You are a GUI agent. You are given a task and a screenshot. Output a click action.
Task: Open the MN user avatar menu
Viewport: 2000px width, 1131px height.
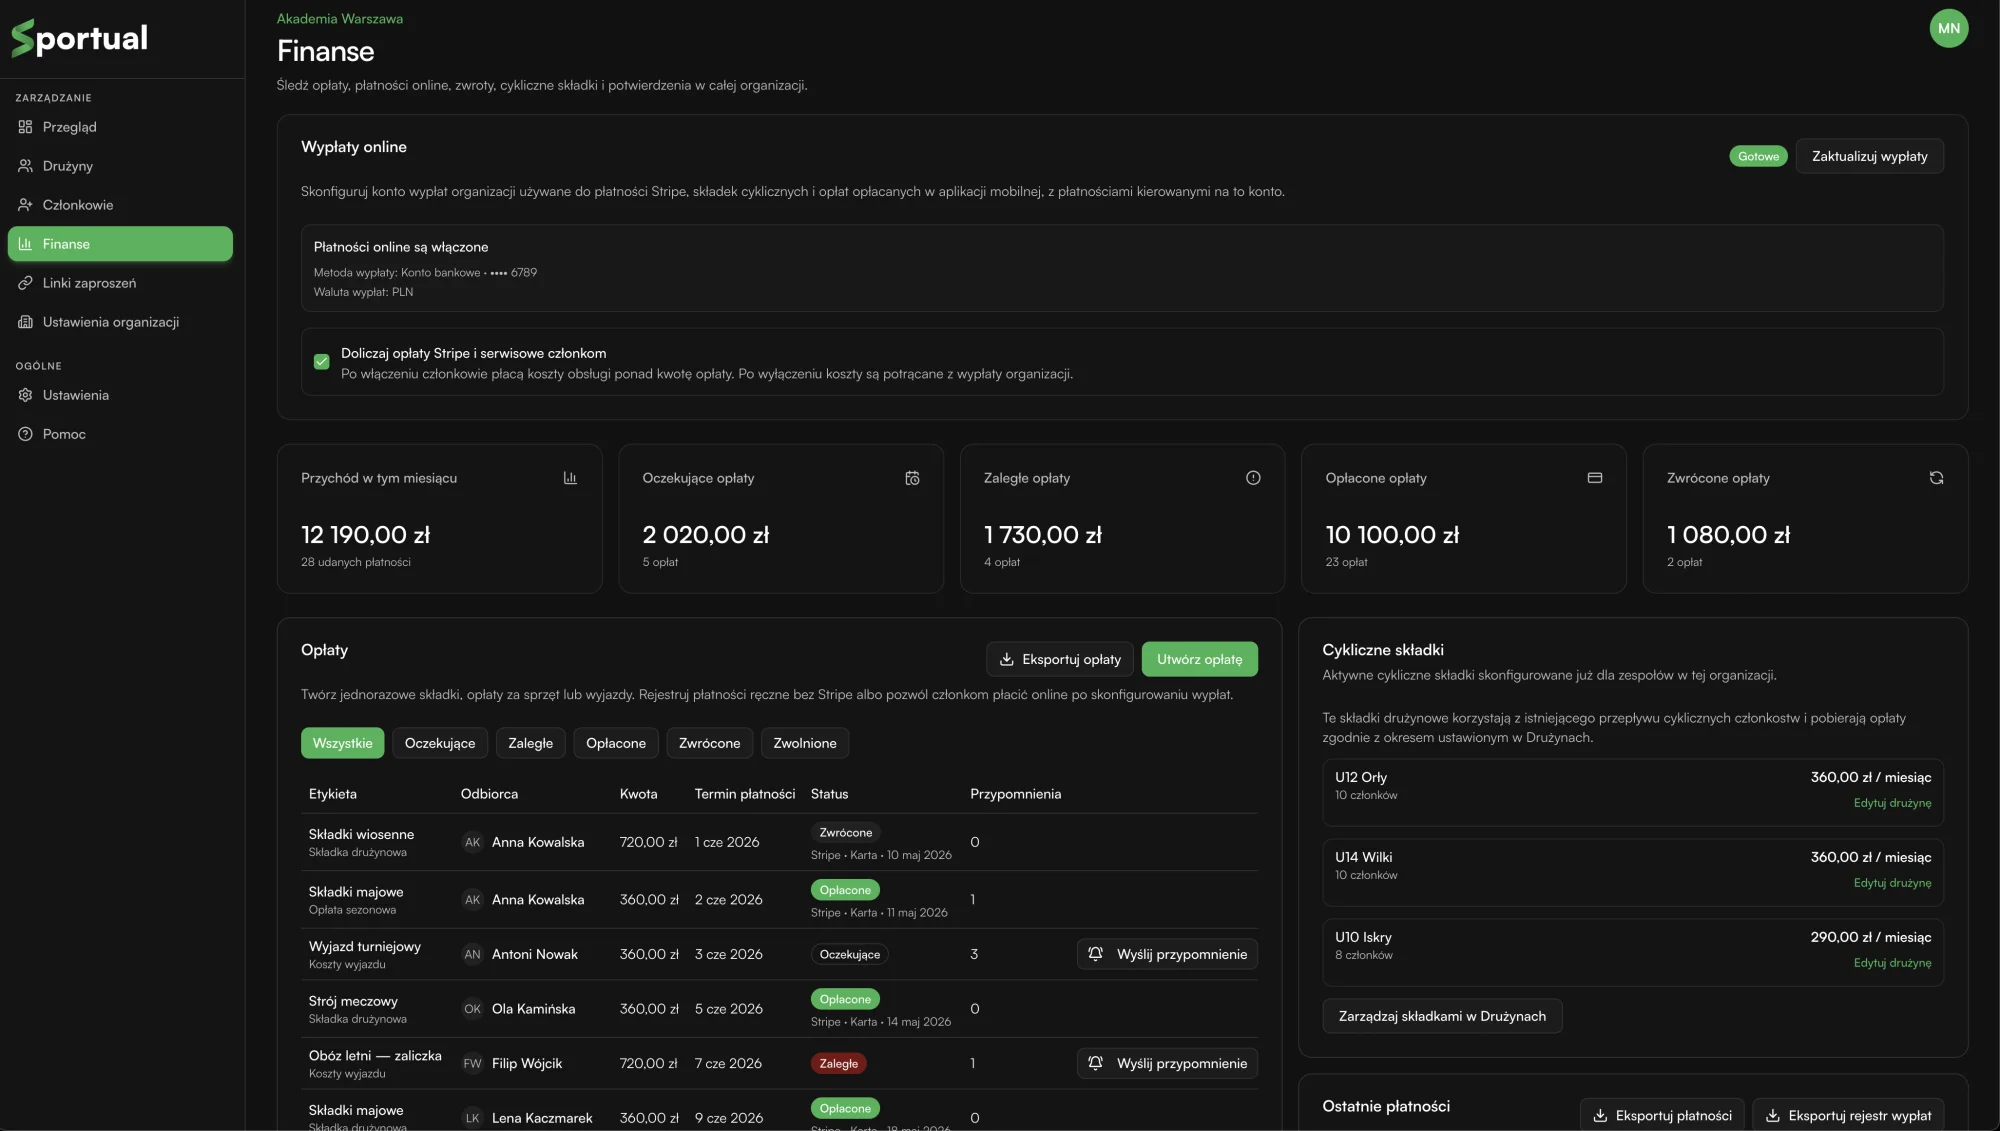(x=1949, y=28)
